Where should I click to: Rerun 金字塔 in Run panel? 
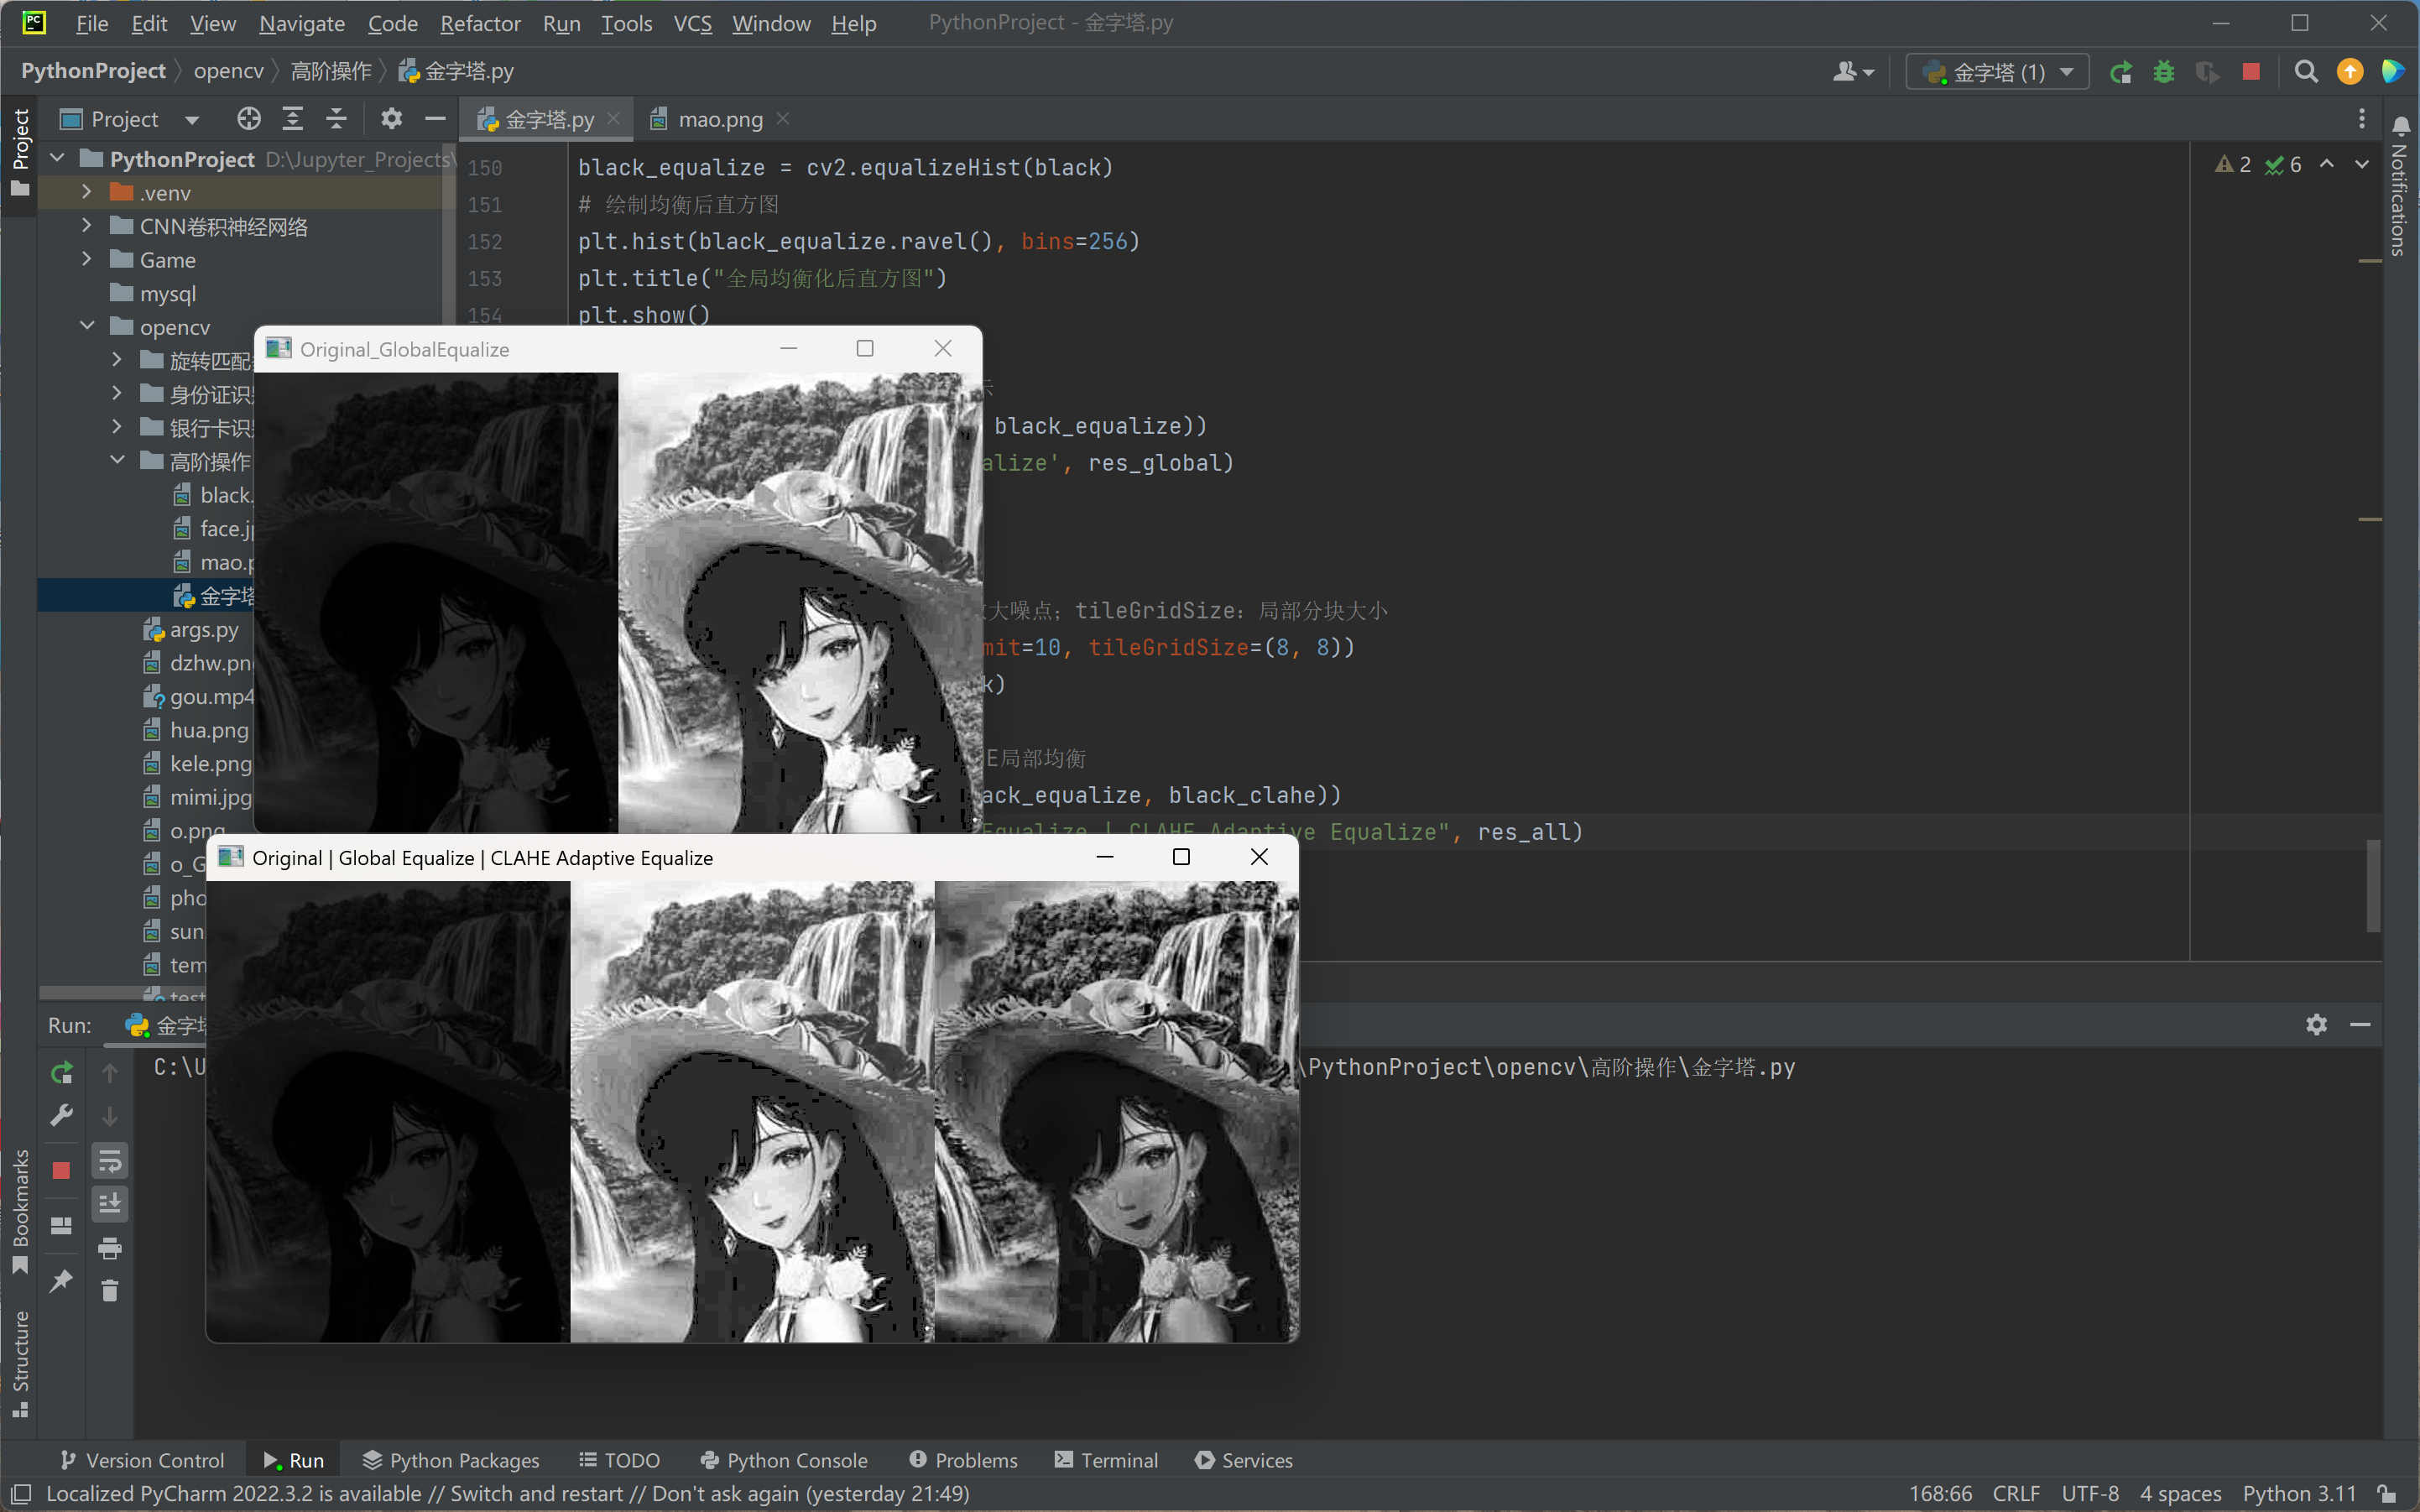[61, 1073]
